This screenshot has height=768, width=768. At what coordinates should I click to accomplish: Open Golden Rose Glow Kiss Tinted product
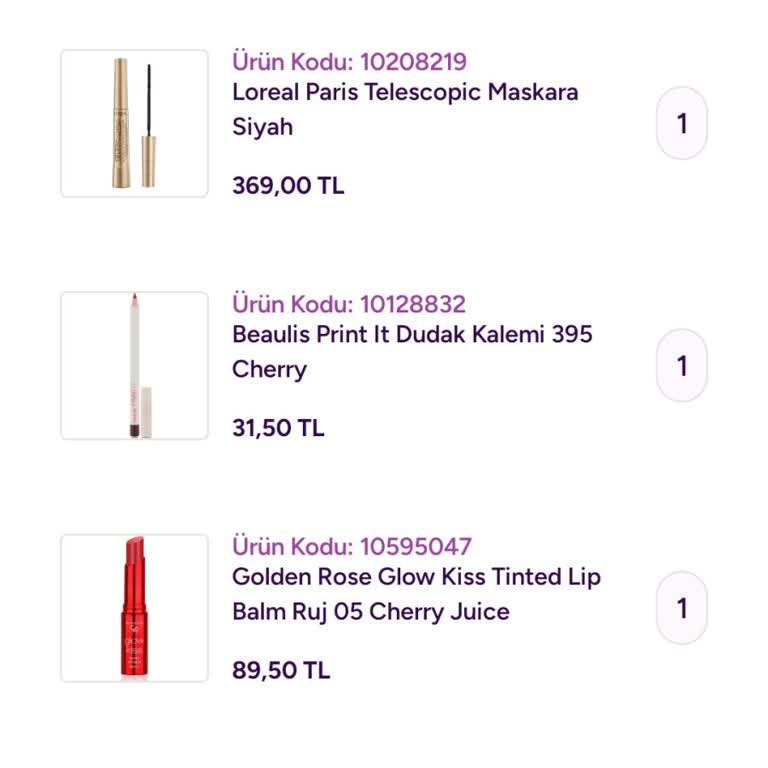[416, 577]
